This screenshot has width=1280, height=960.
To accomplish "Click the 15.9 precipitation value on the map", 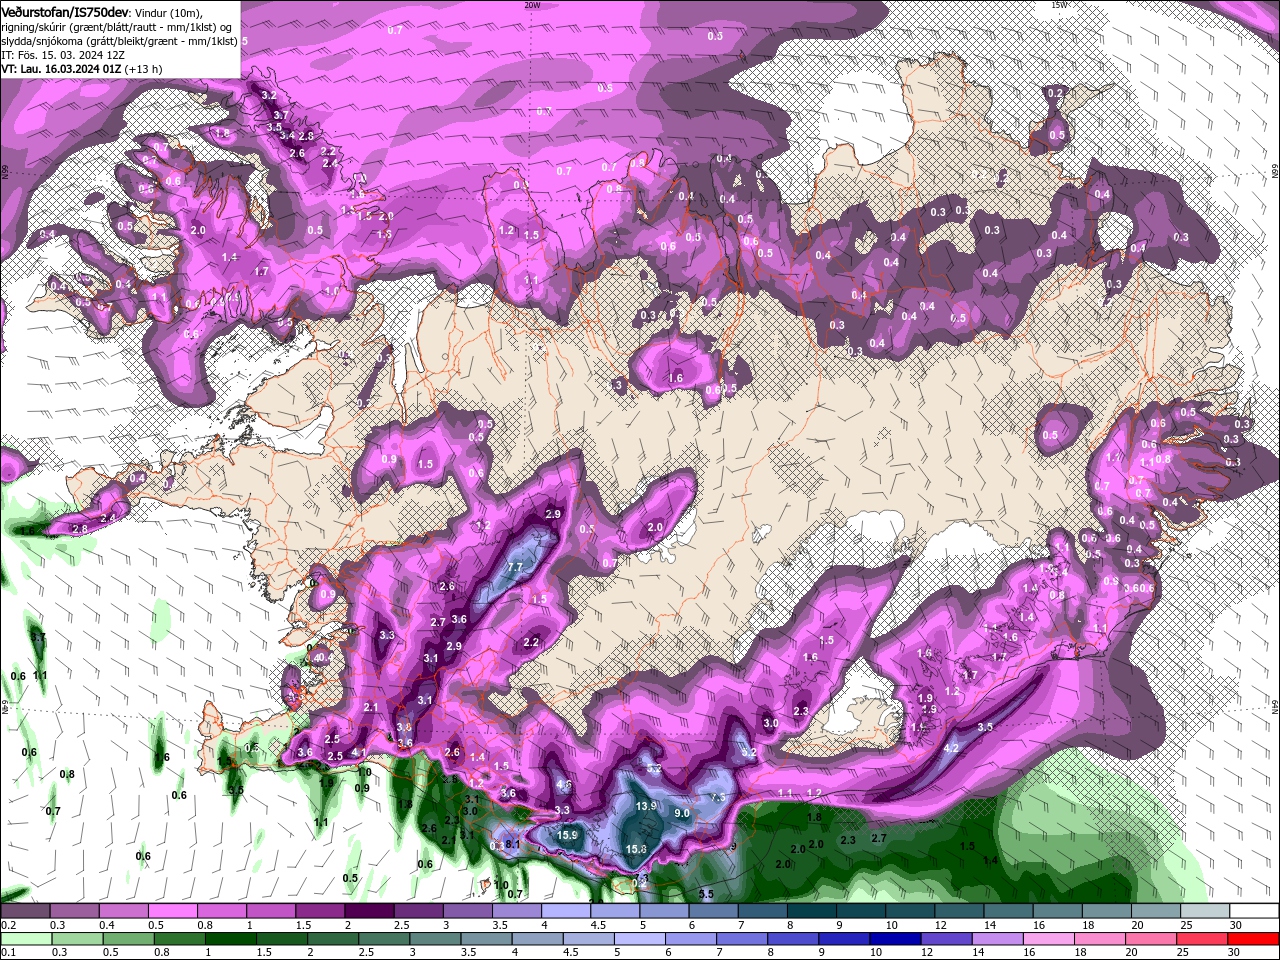I will pyautogui.click(x=568, y=835).
